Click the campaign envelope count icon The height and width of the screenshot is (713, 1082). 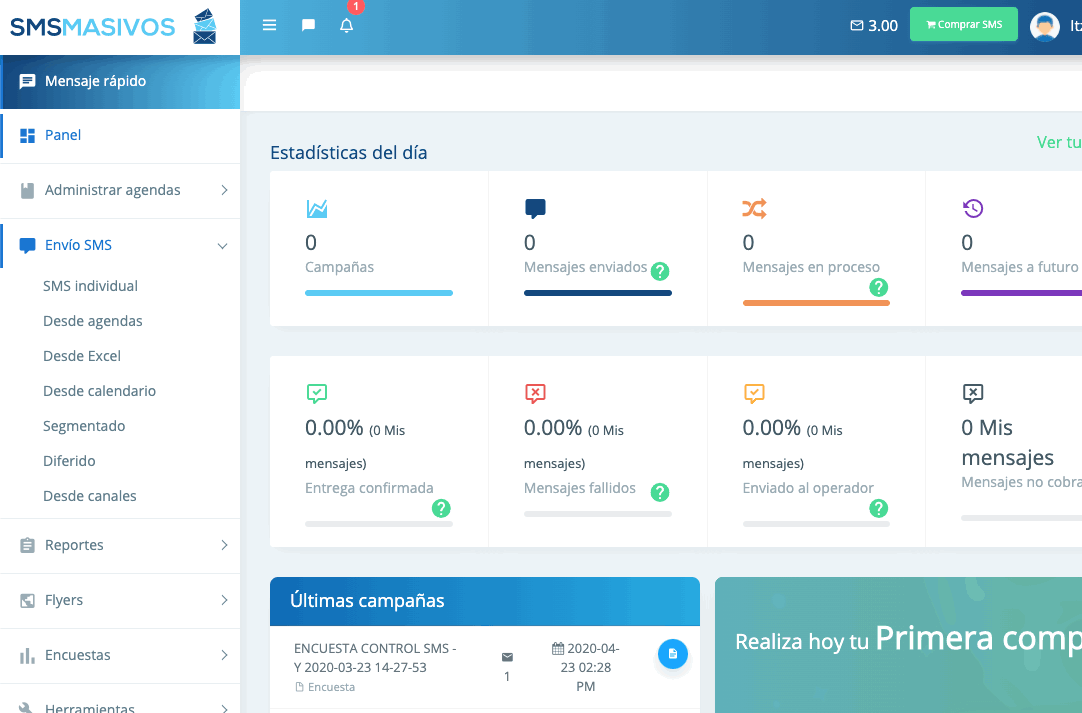click(507, 657)
